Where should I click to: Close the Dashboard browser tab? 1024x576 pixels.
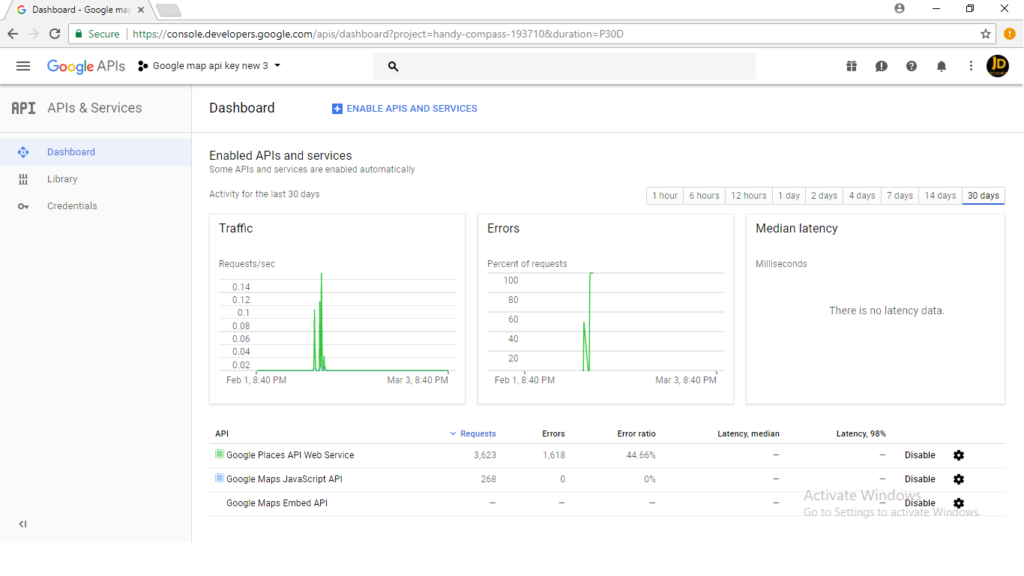click(141, 10)
